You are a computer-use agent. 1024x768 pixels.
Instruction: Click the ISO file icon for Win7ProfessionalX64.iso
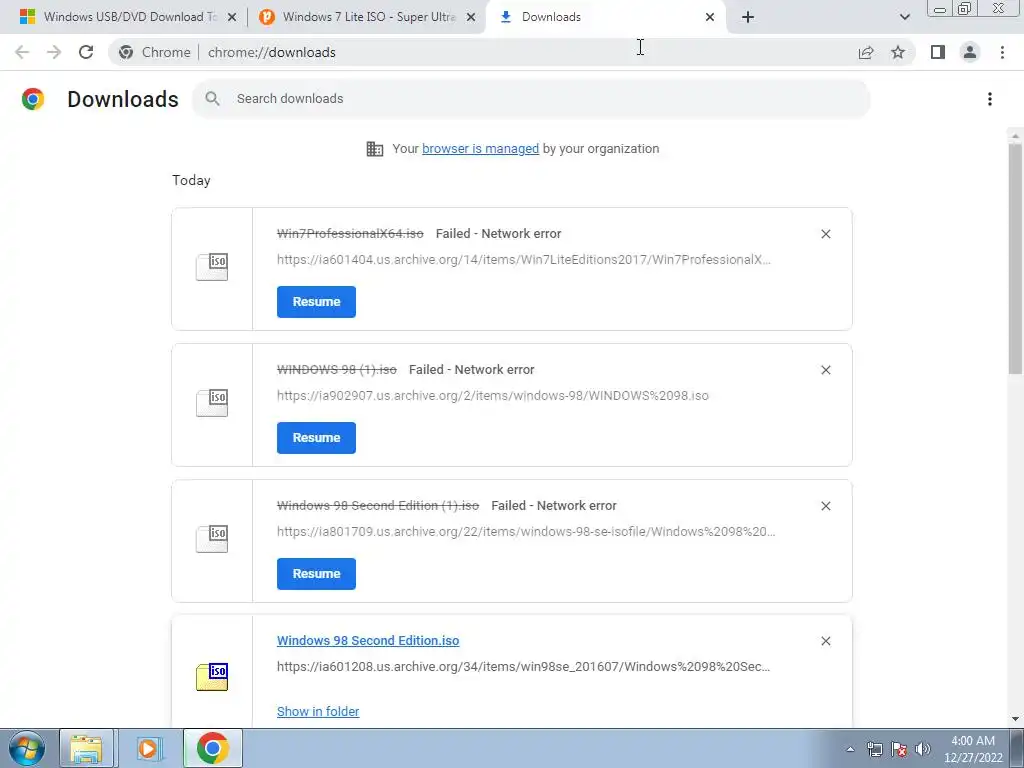tap(212, 267)
